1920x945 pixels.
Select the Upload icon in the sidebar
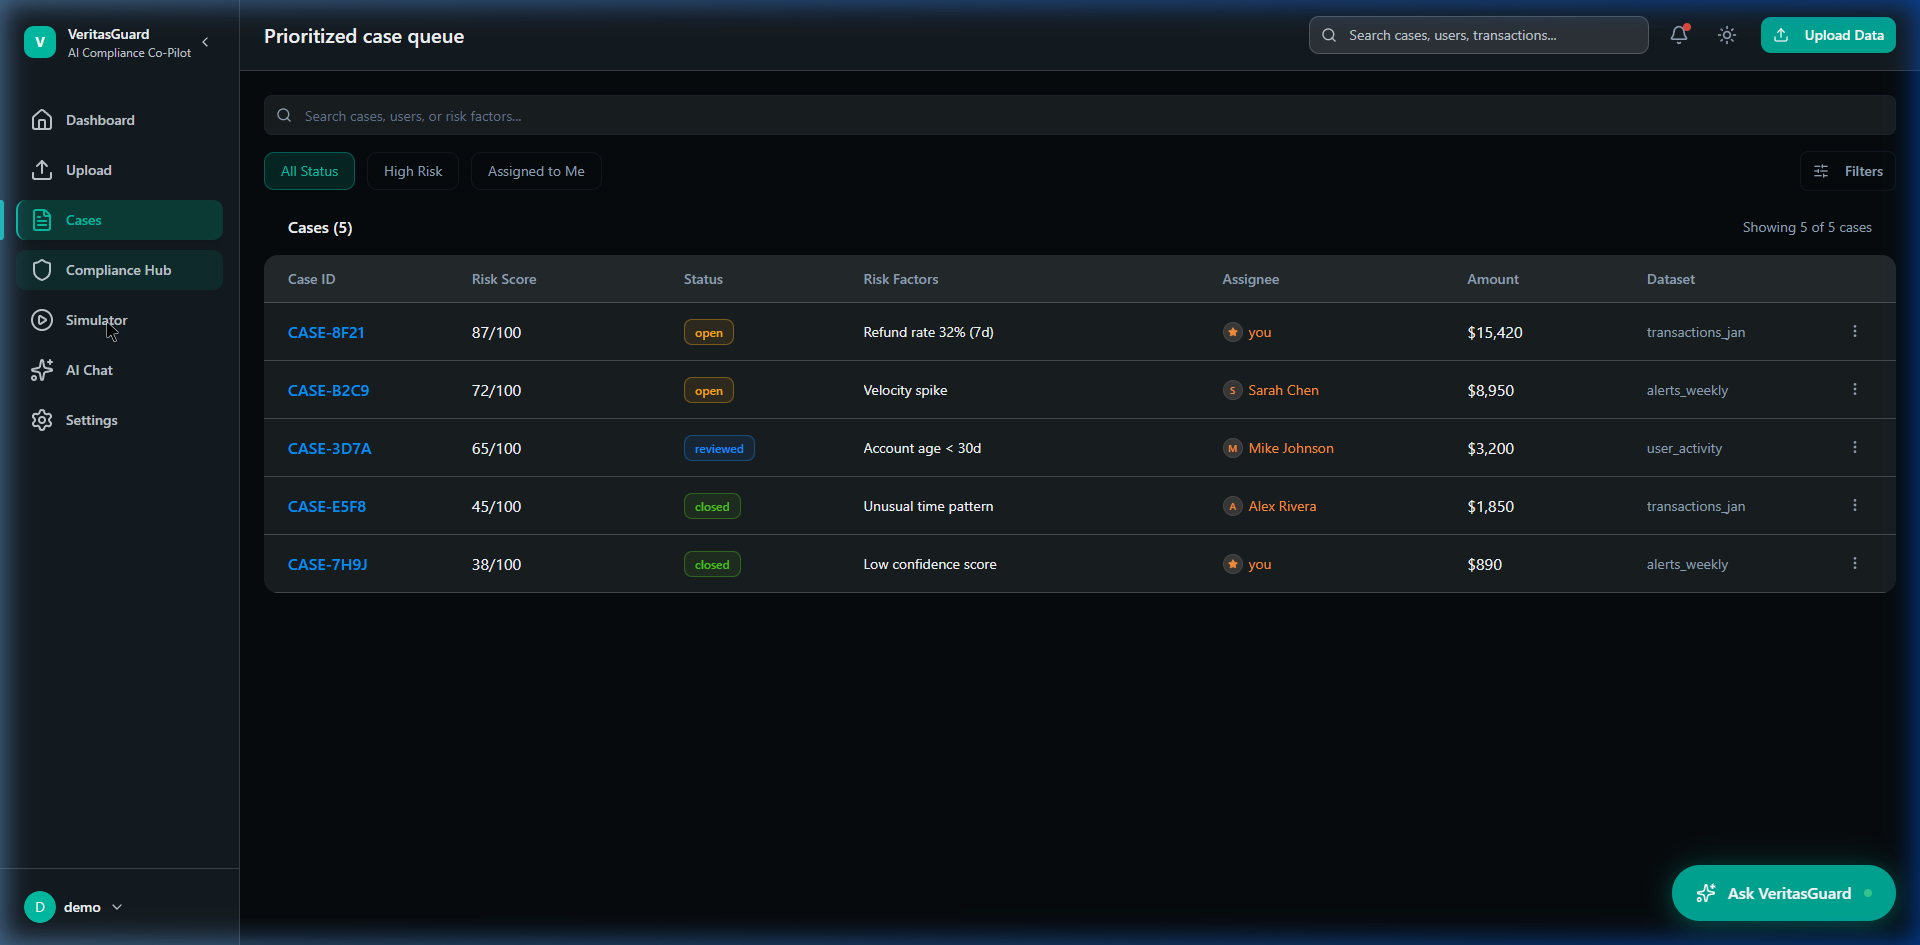(43, 170)
